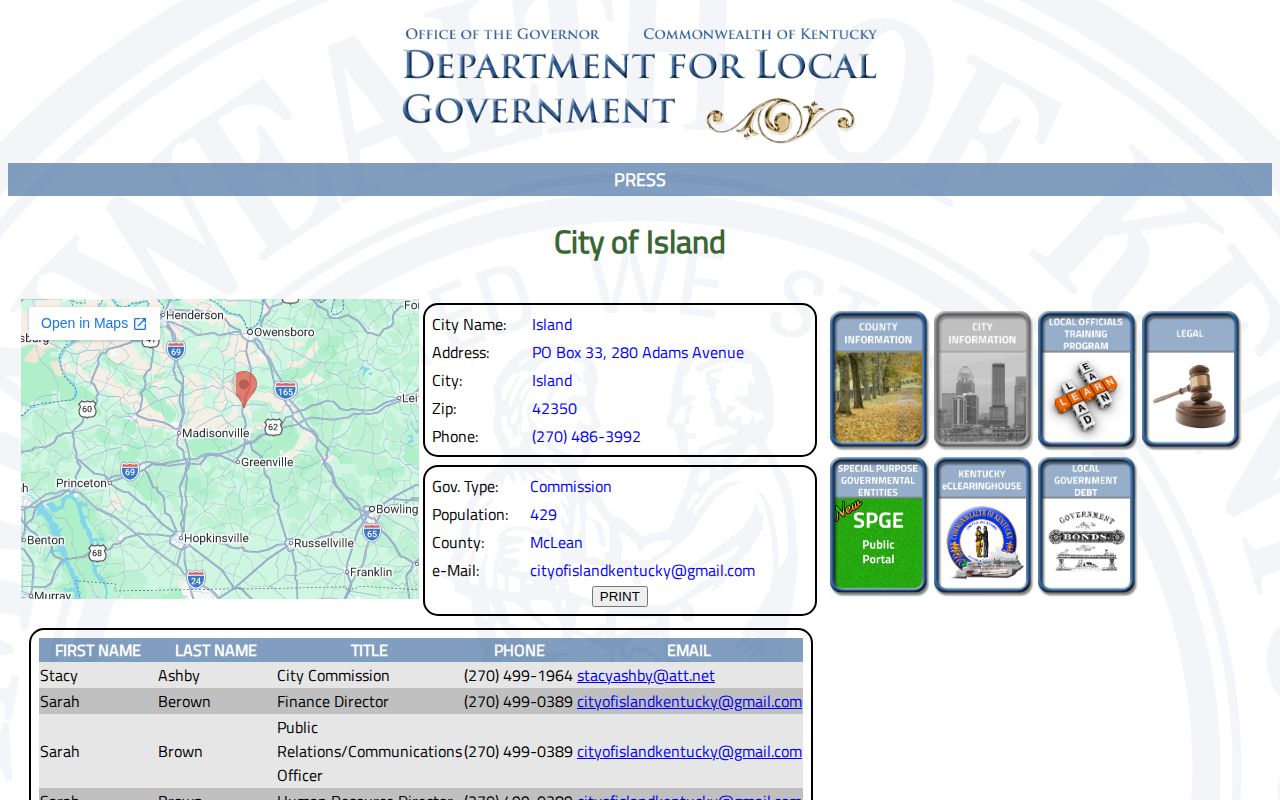Click Owensboro on the map
The image size is (1280, 800).
pyautogui.click(x=284, y=331)
